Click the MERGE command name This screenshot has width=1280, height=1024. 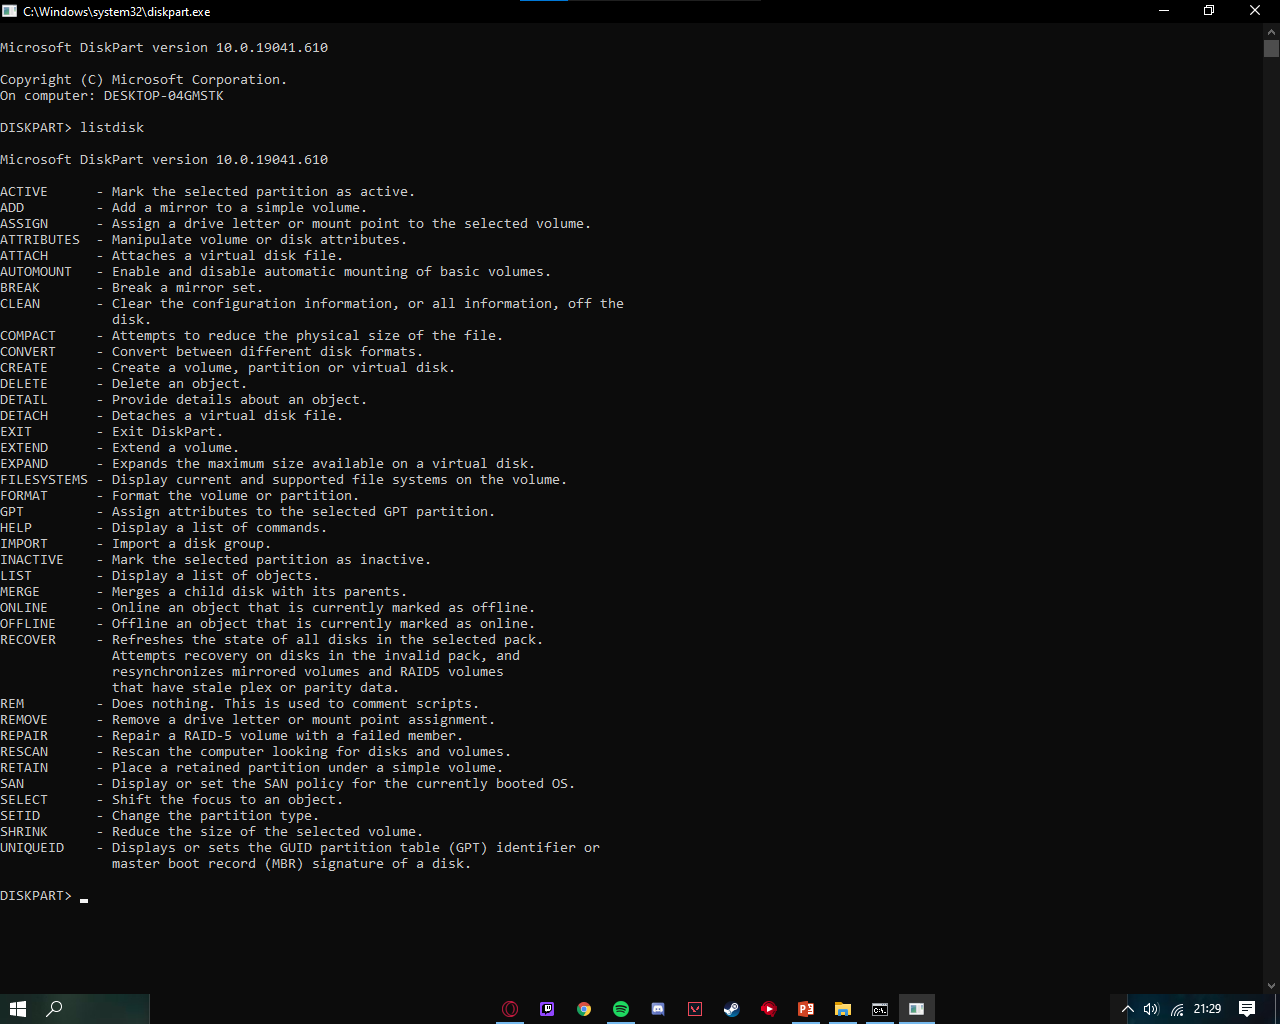(20, 592)
